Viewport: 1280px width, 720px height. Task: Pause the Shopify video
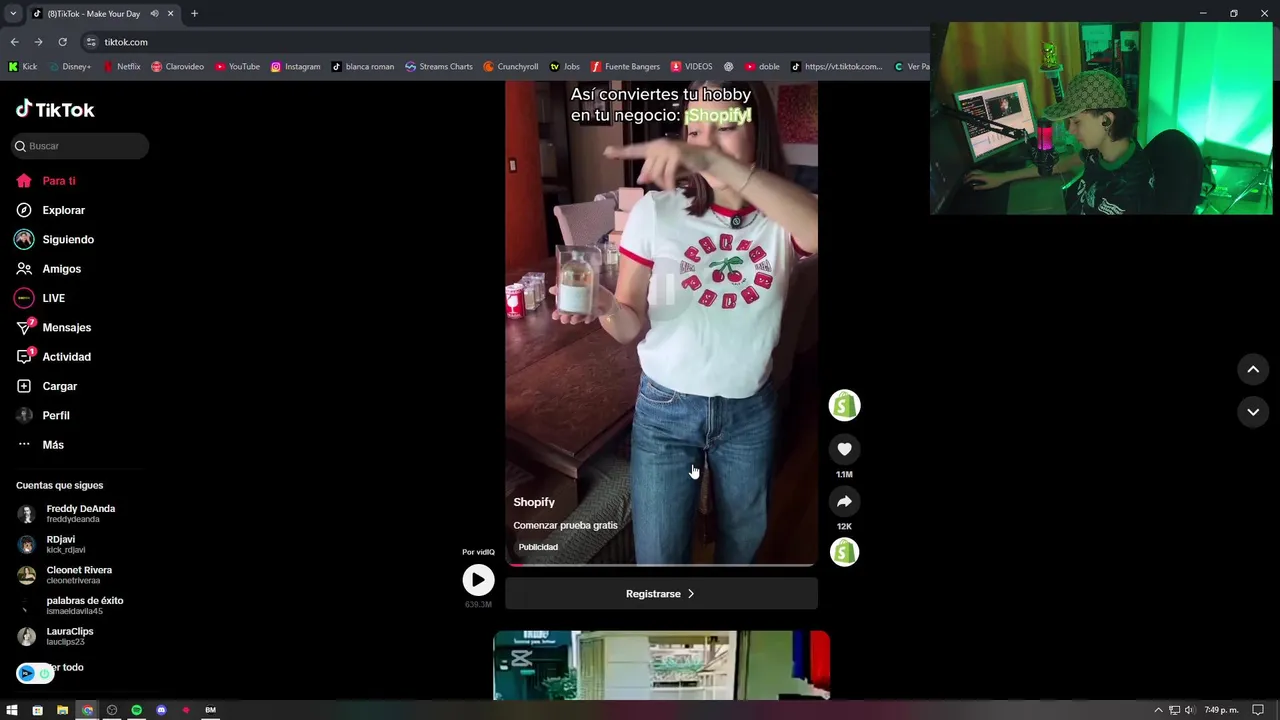click(x=661, y=288)
